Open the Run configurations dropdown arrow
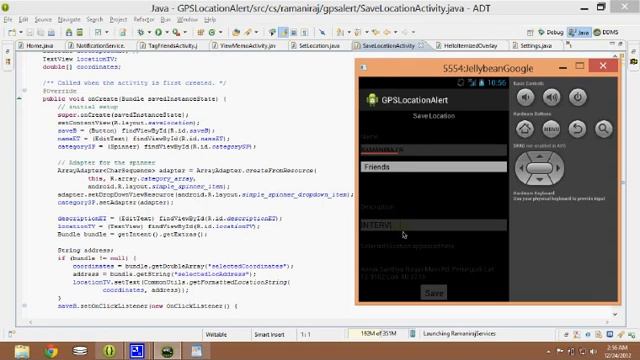640x360 pixels. point(167,32)
